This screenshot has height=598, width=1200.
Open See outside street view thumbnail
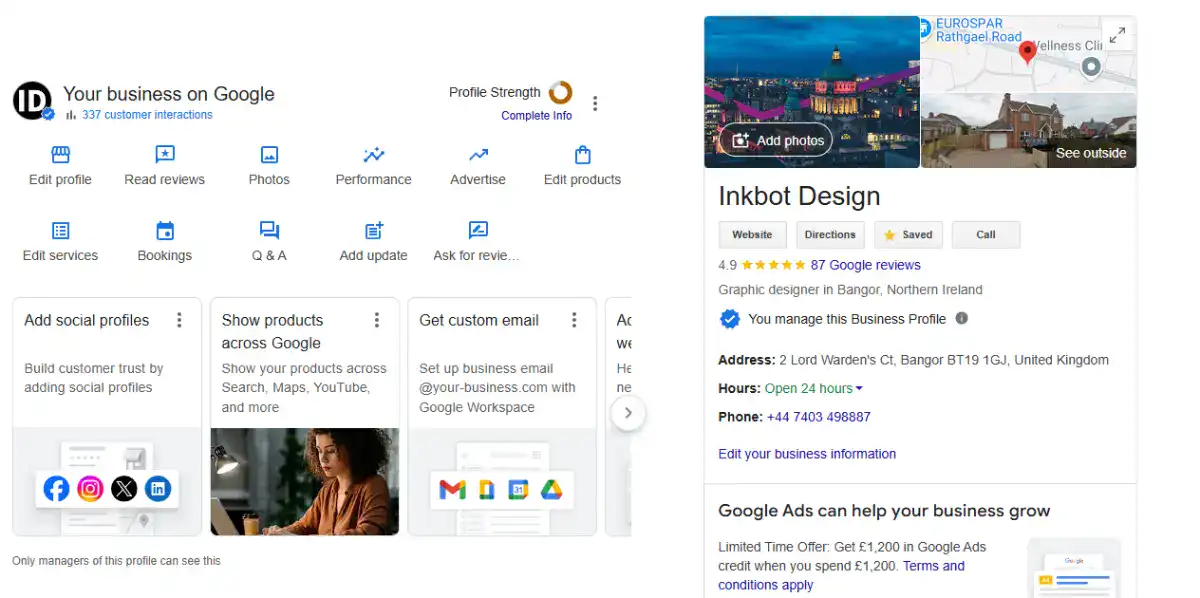tap(1028, 130)
